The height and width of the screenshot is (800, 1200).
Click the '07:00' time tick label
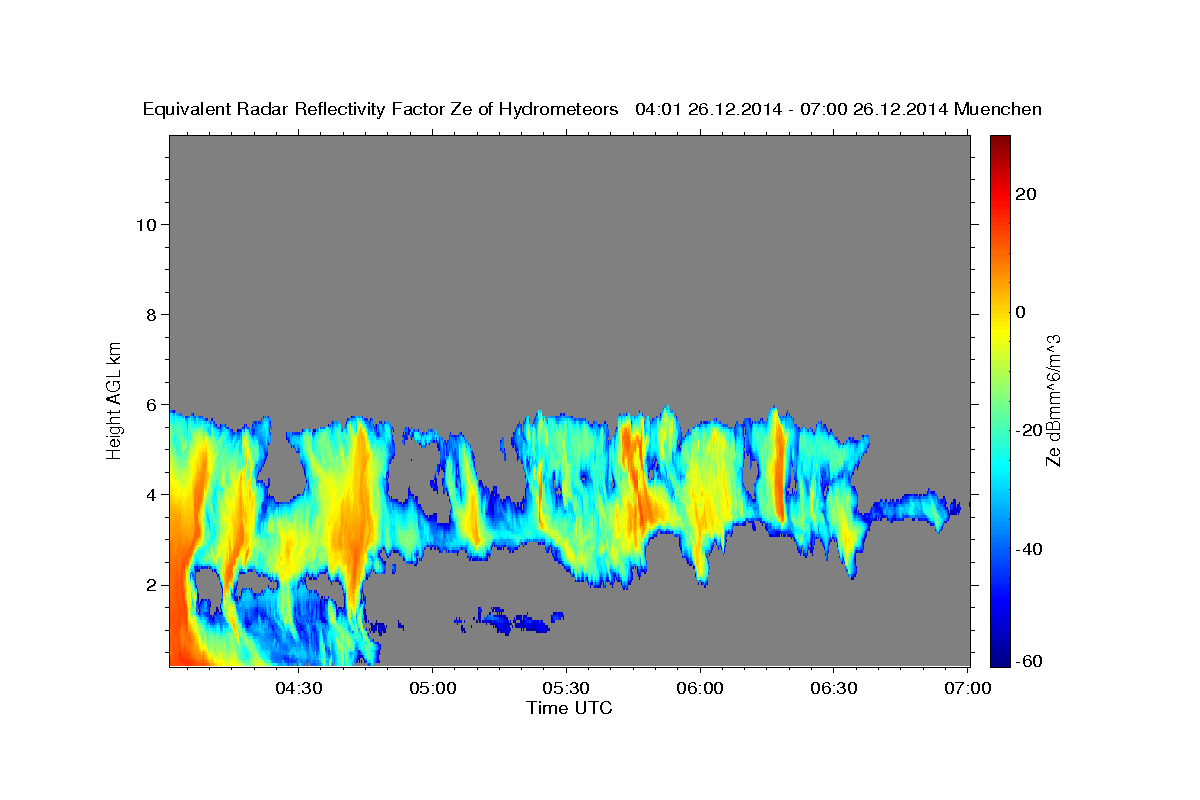pos(968,688)
